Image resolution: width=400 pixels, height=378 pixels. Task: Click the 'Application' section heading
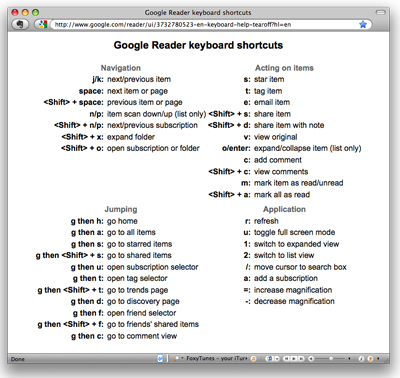pos(284,209)
